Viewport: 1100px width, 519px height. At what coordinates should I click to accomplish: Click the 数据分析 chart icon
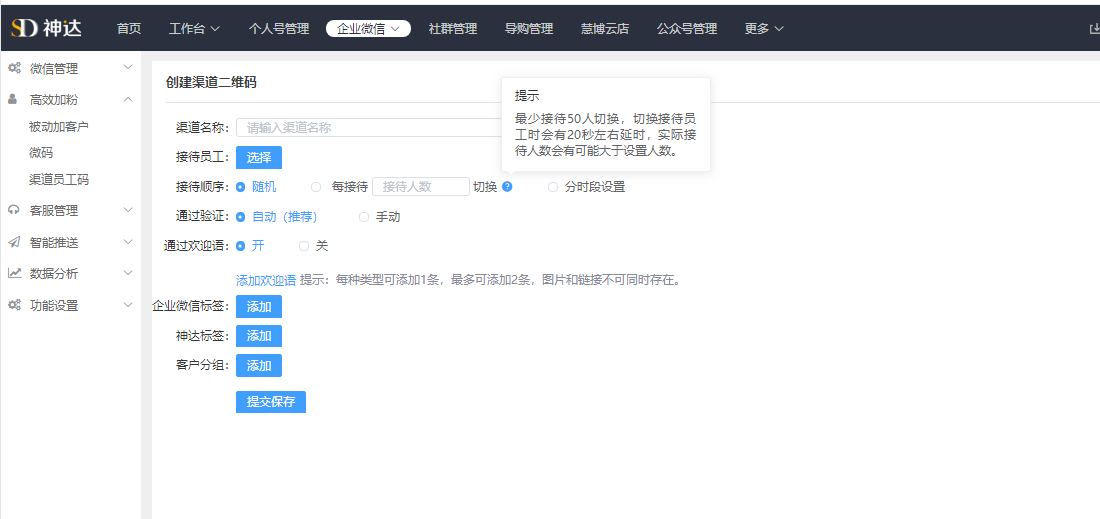[14, 273]
